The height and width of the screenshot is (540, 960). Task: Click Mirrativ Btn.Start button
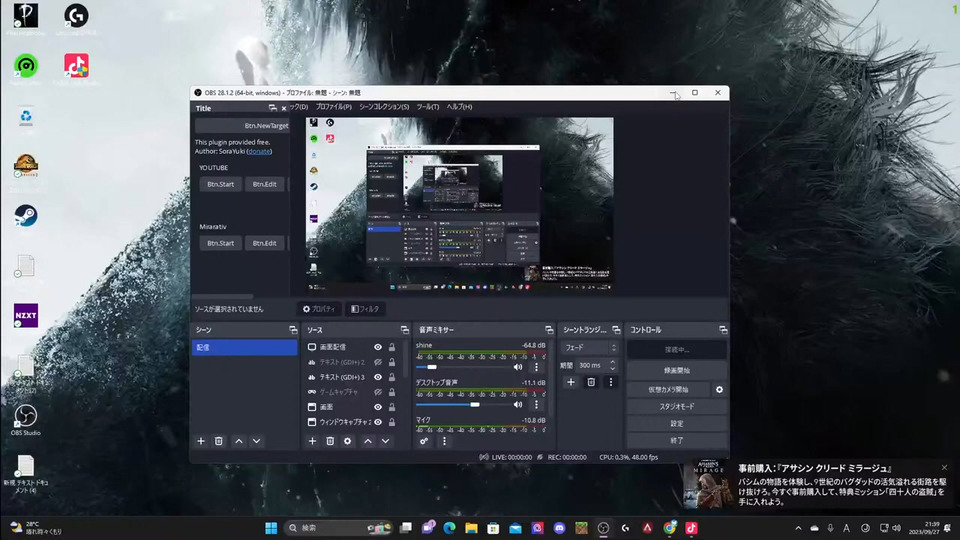pyautogui.click(x=220, y=243)
